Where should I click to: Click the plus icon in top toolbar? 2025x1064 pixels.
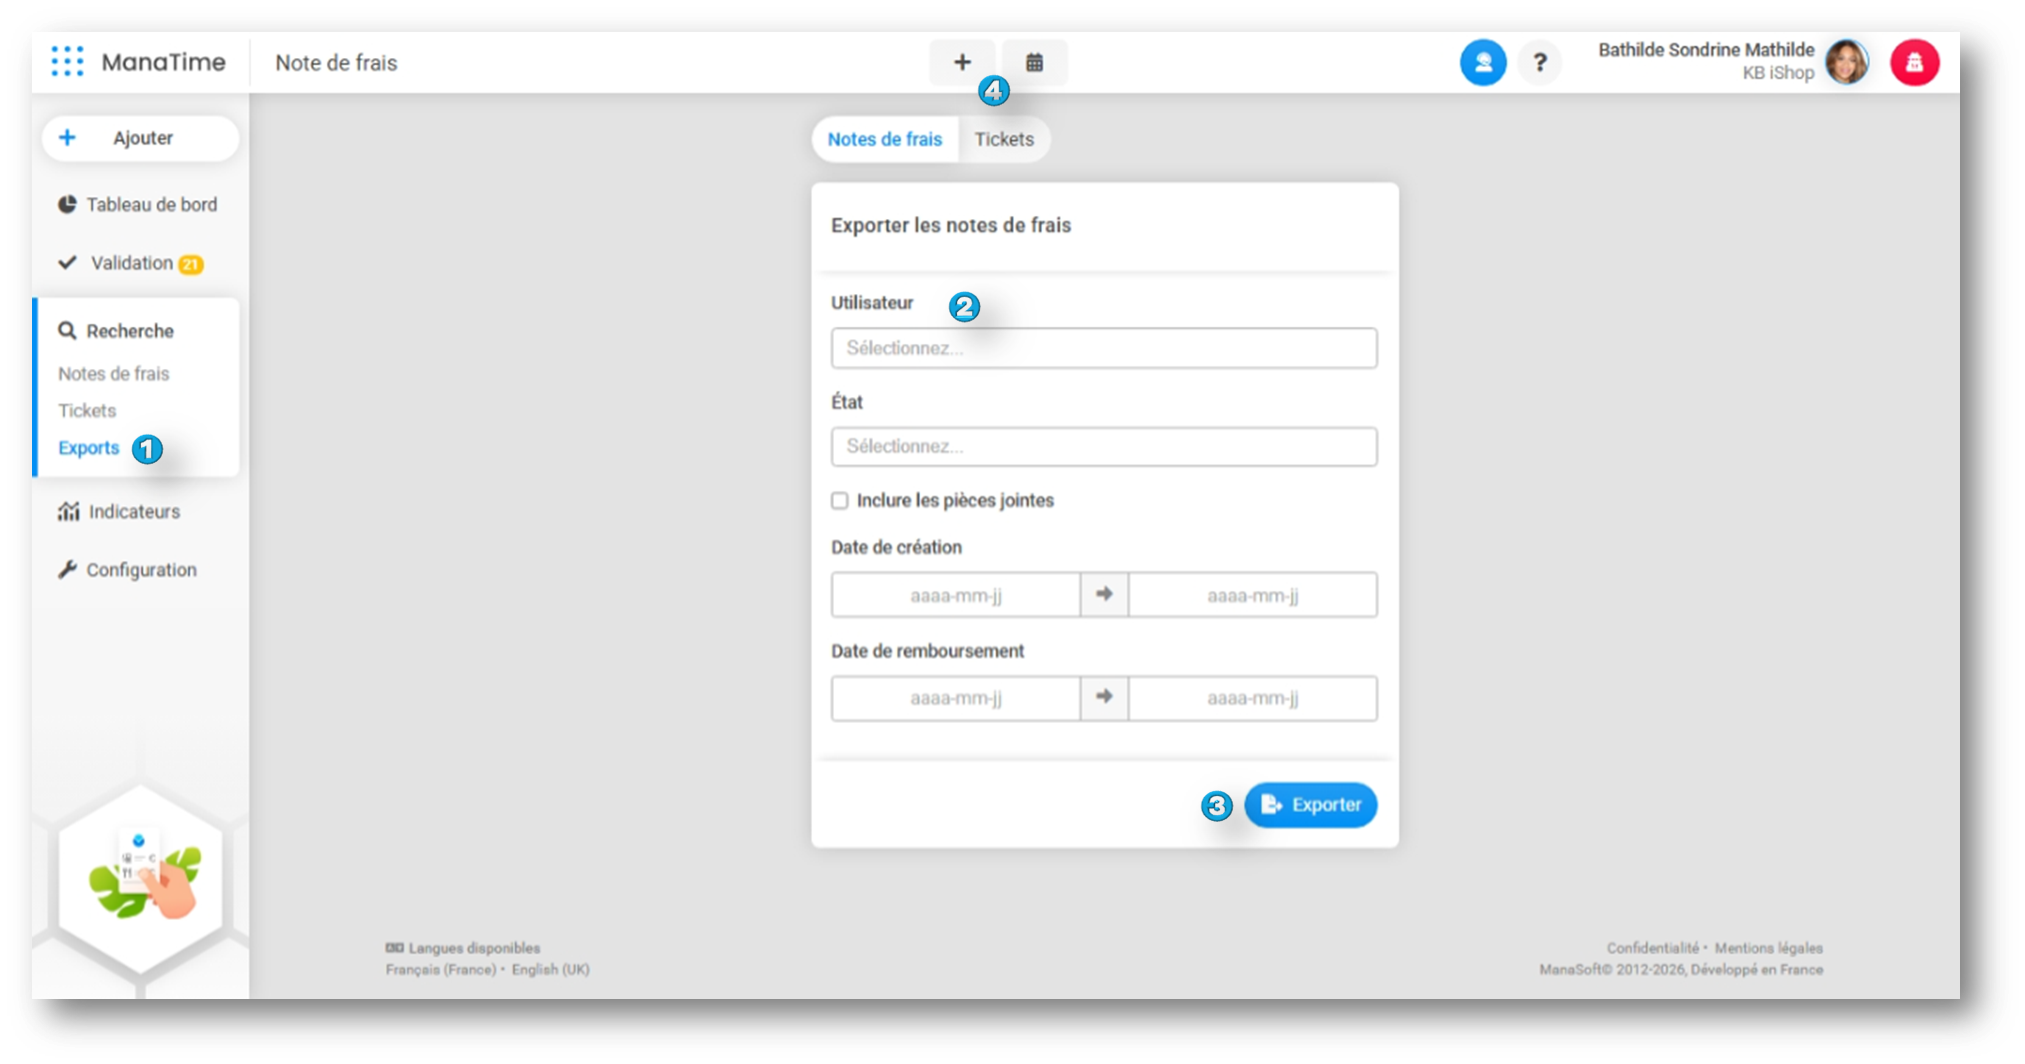pyautogui.click(x=961, y=62)
